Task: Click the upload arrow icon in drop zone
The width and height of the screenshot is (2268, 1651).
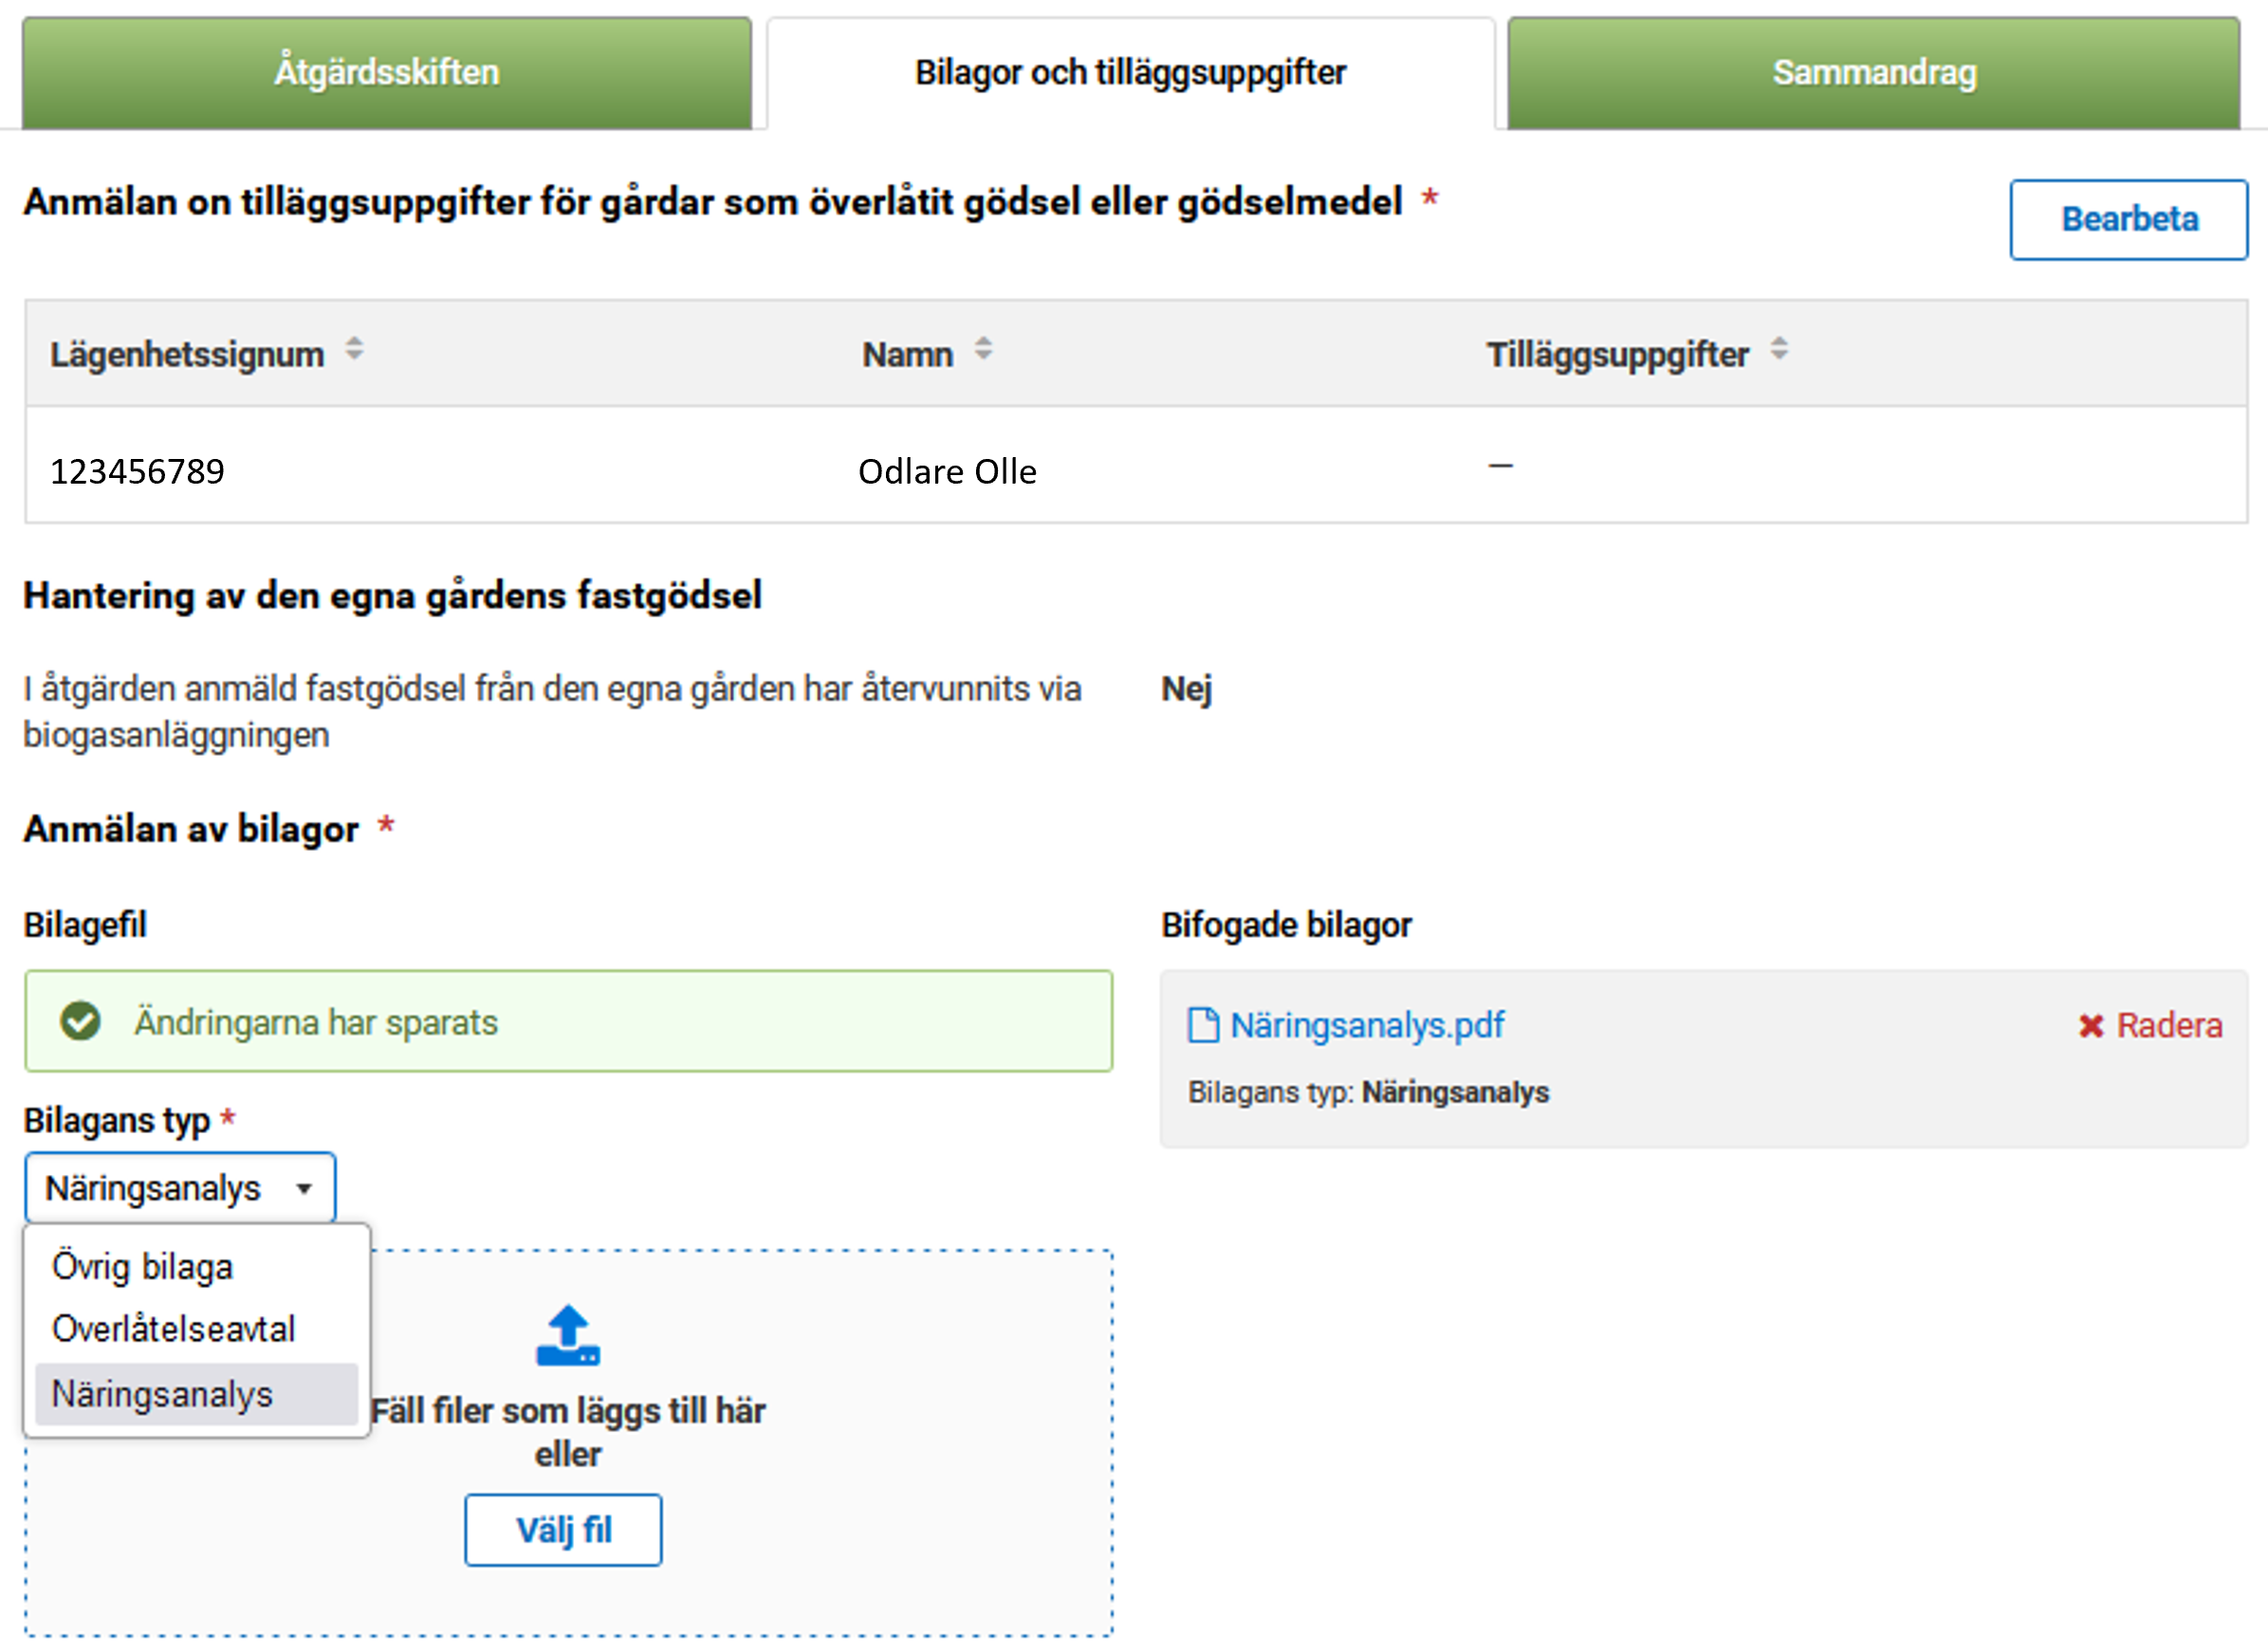Action: (x=567, y=1335)
